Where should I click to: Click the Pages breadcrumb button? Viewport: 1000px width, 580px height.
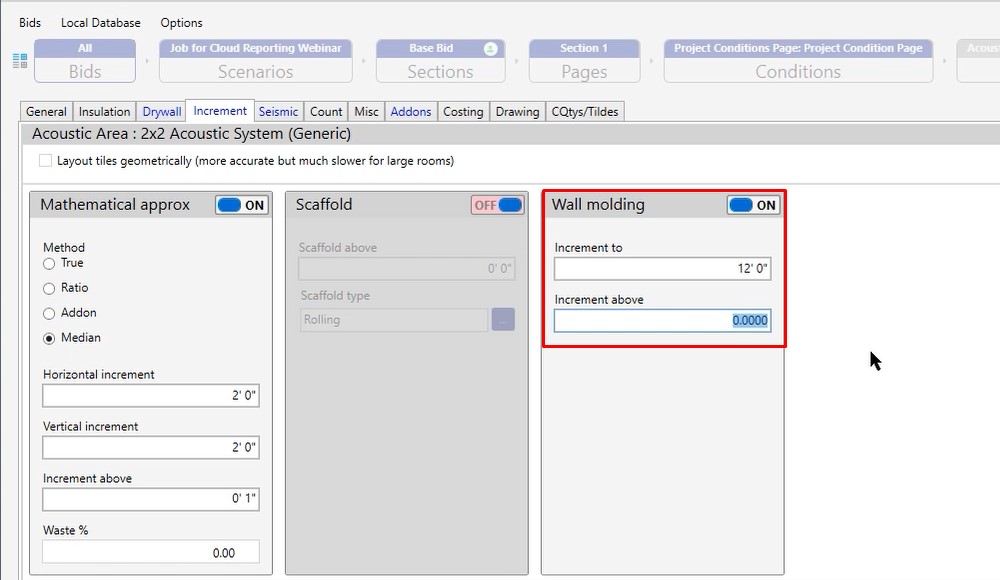[x=584, y=61]
